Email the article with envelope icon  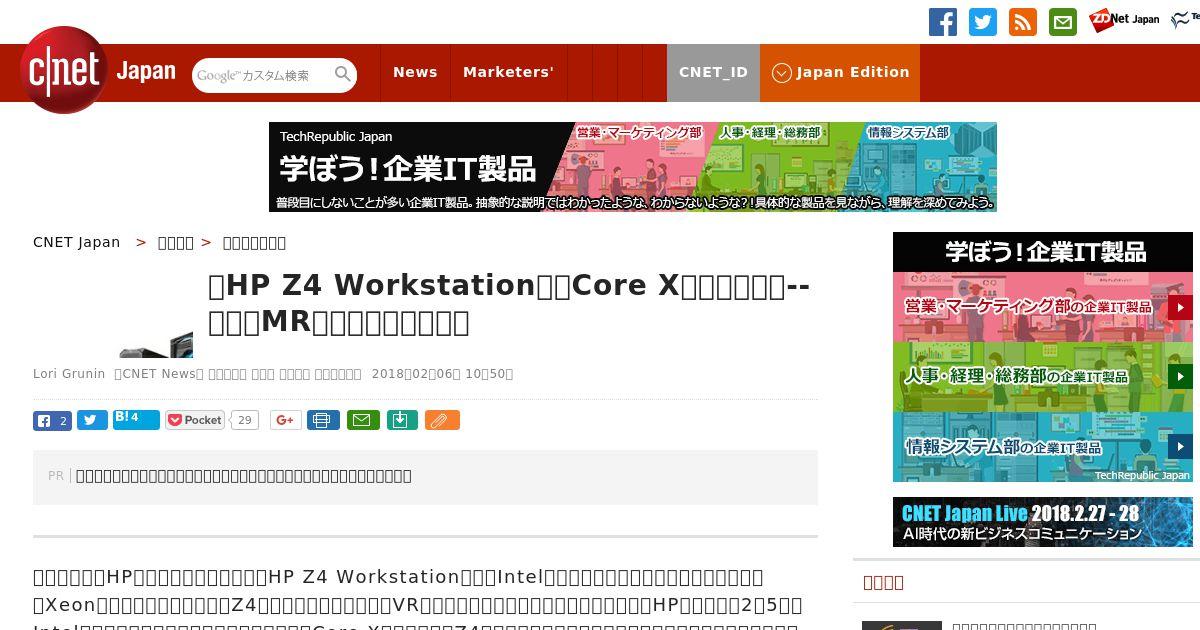pyautogui.click(x=363, y=420)
